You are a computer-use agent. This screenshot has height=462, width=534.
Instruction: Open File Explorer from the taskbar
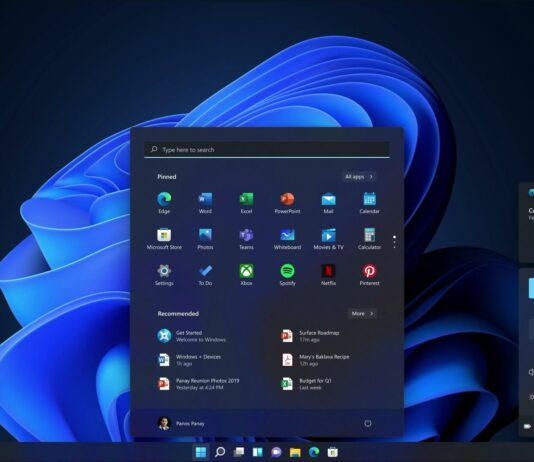click(x=295, y=452)
